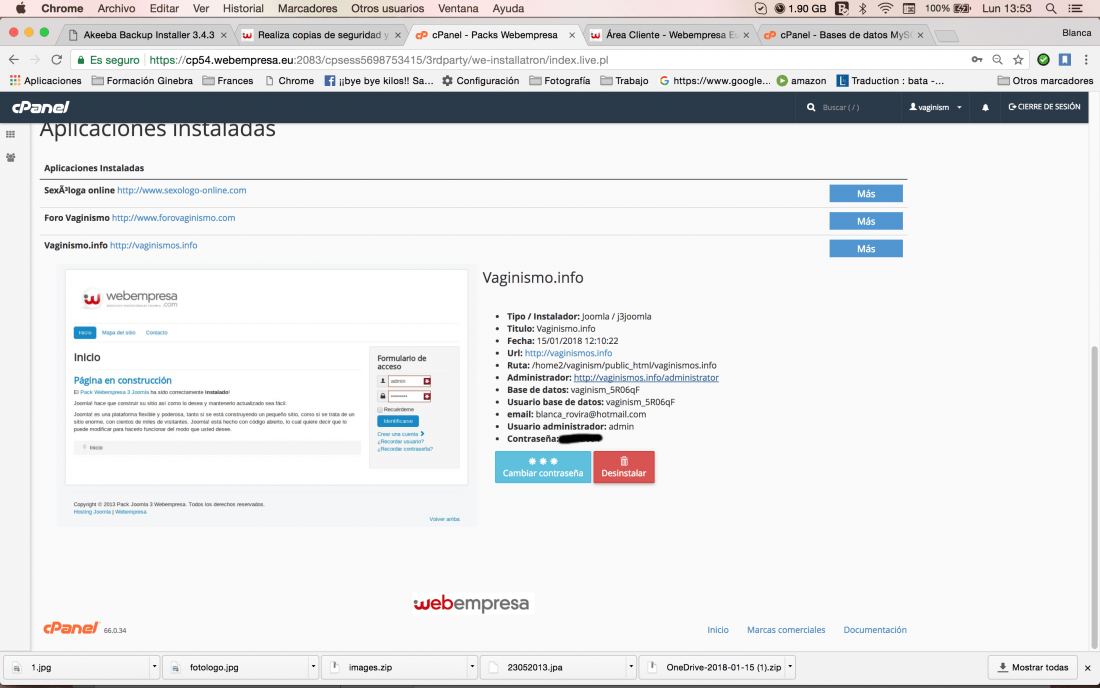Open the Ventana menu
The image size is (1100, 688).
[458, 8]
